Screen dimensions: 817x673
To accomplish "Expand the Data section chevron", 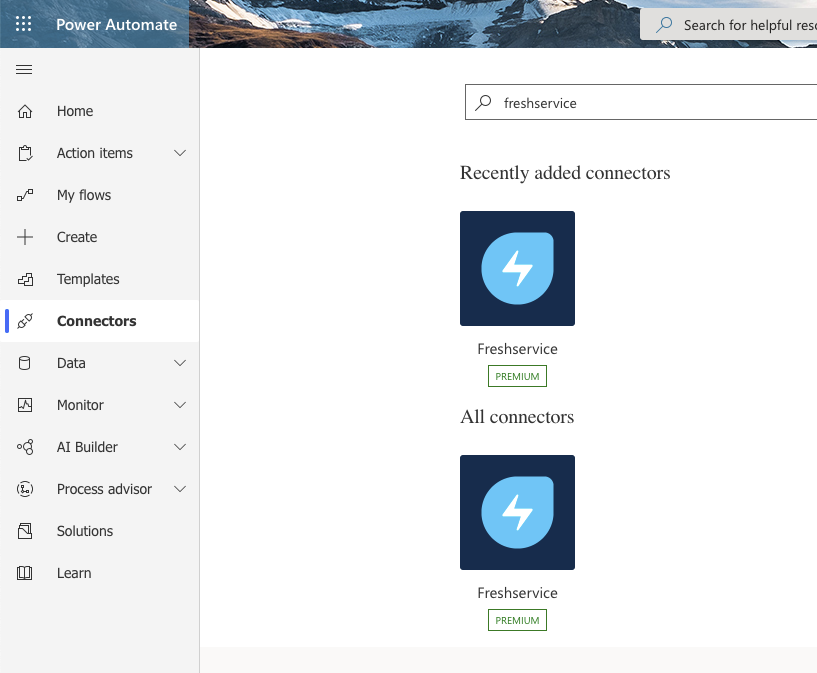I will (x=180, y=363).
